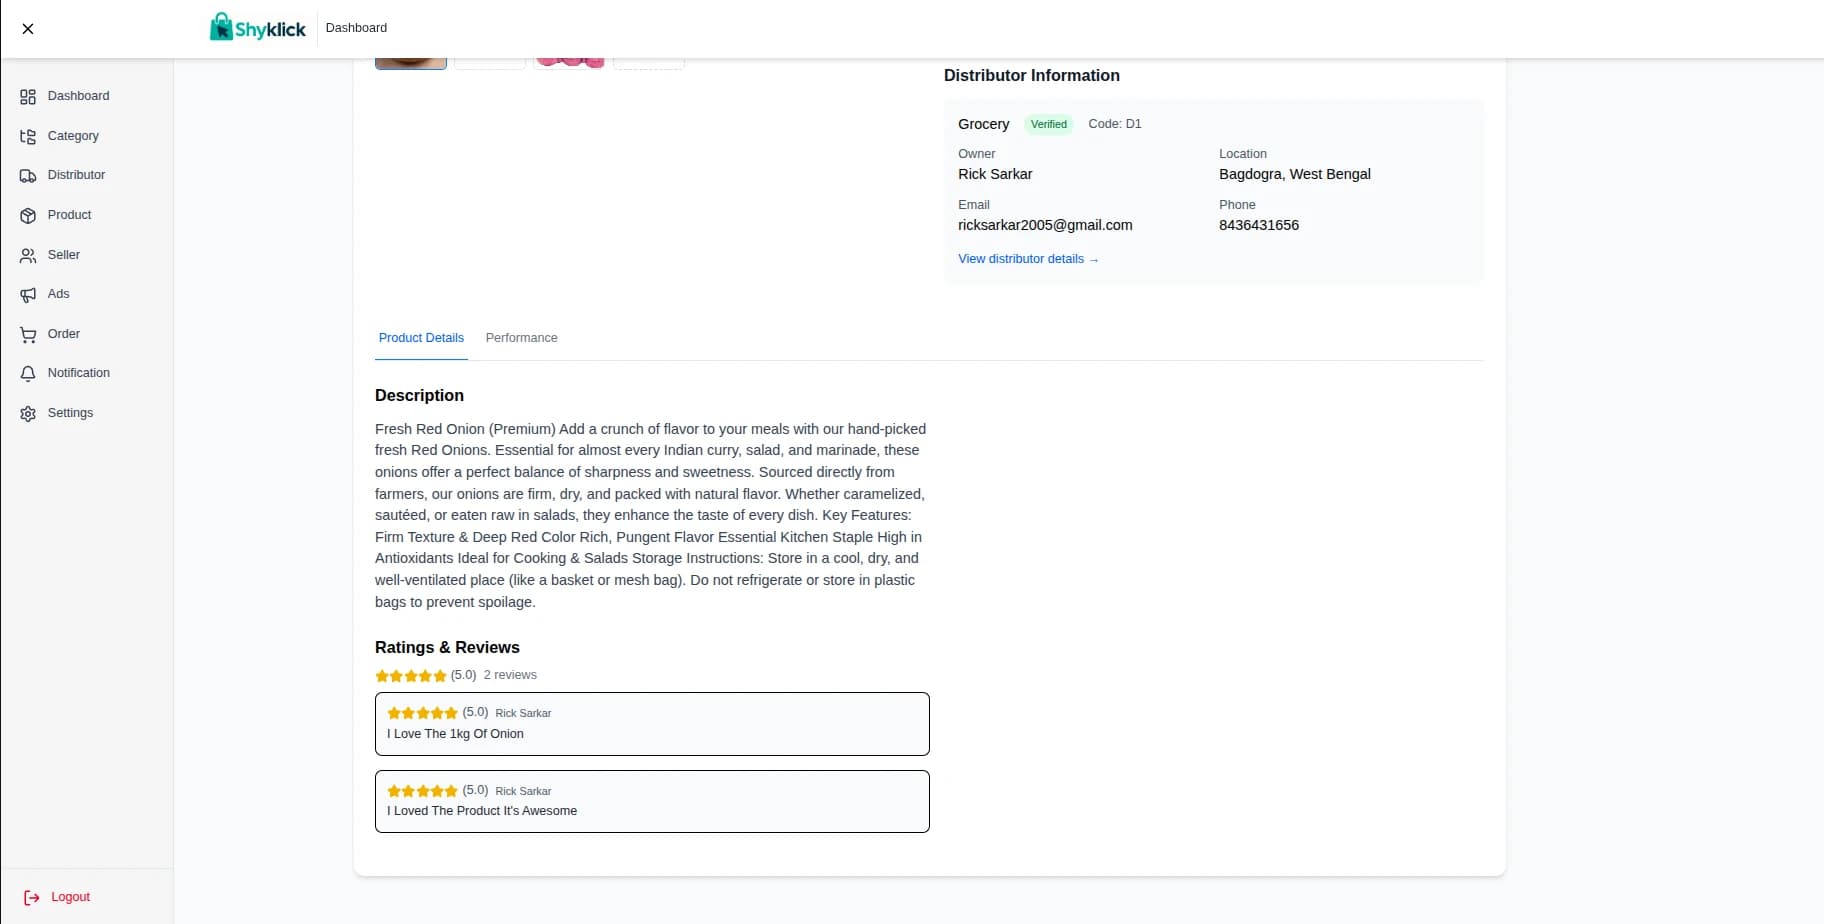The height and width of the screenshot is (924, 1824).
Task: Switch to the Performance tab
Action: point(521,338)
